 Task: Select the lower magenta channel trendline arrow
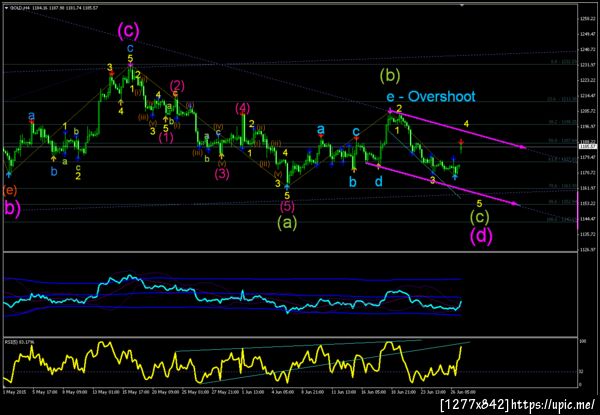coord(443,184)
